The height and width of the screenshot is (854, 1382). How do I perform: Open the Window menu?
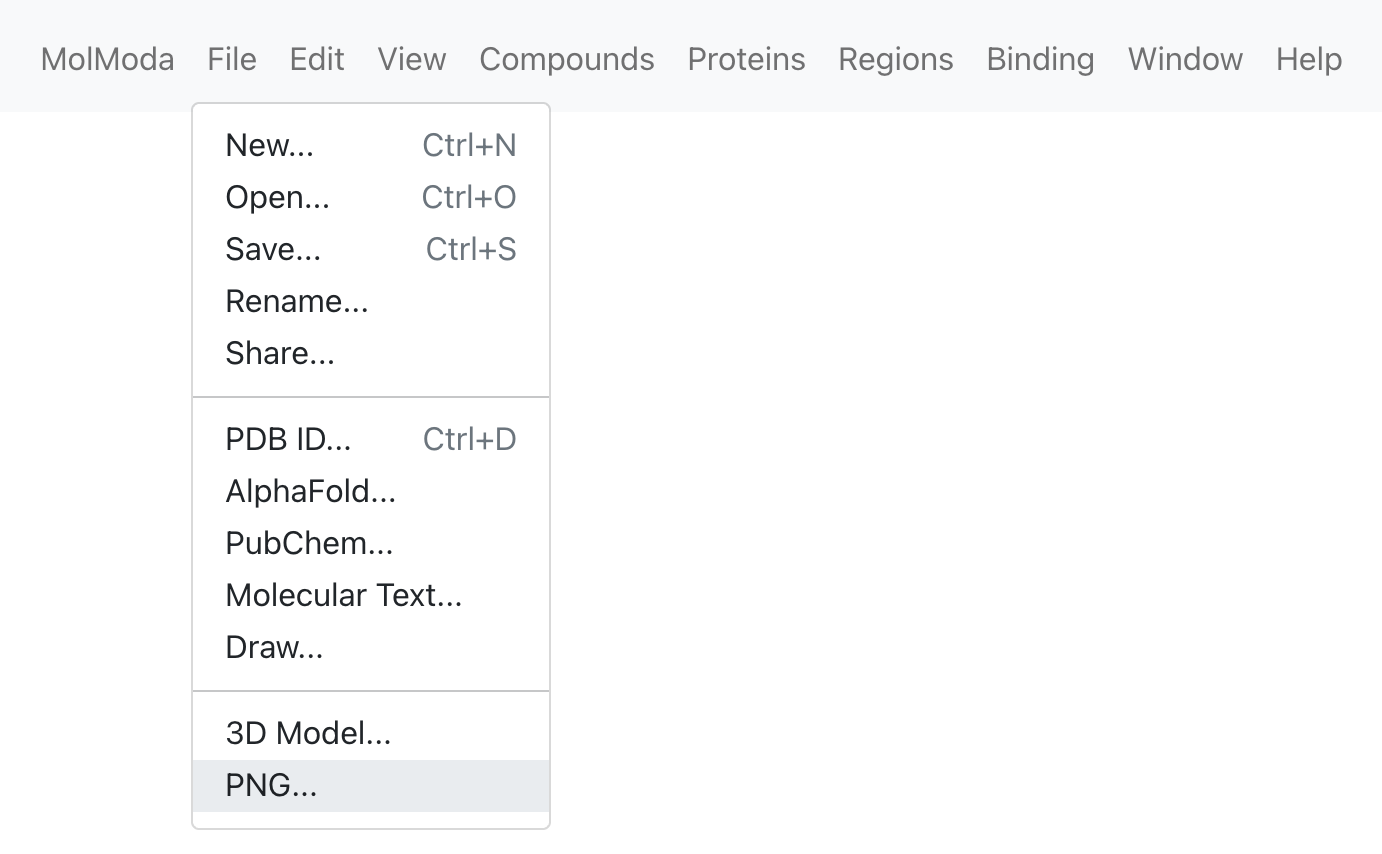click(1185, 59)
